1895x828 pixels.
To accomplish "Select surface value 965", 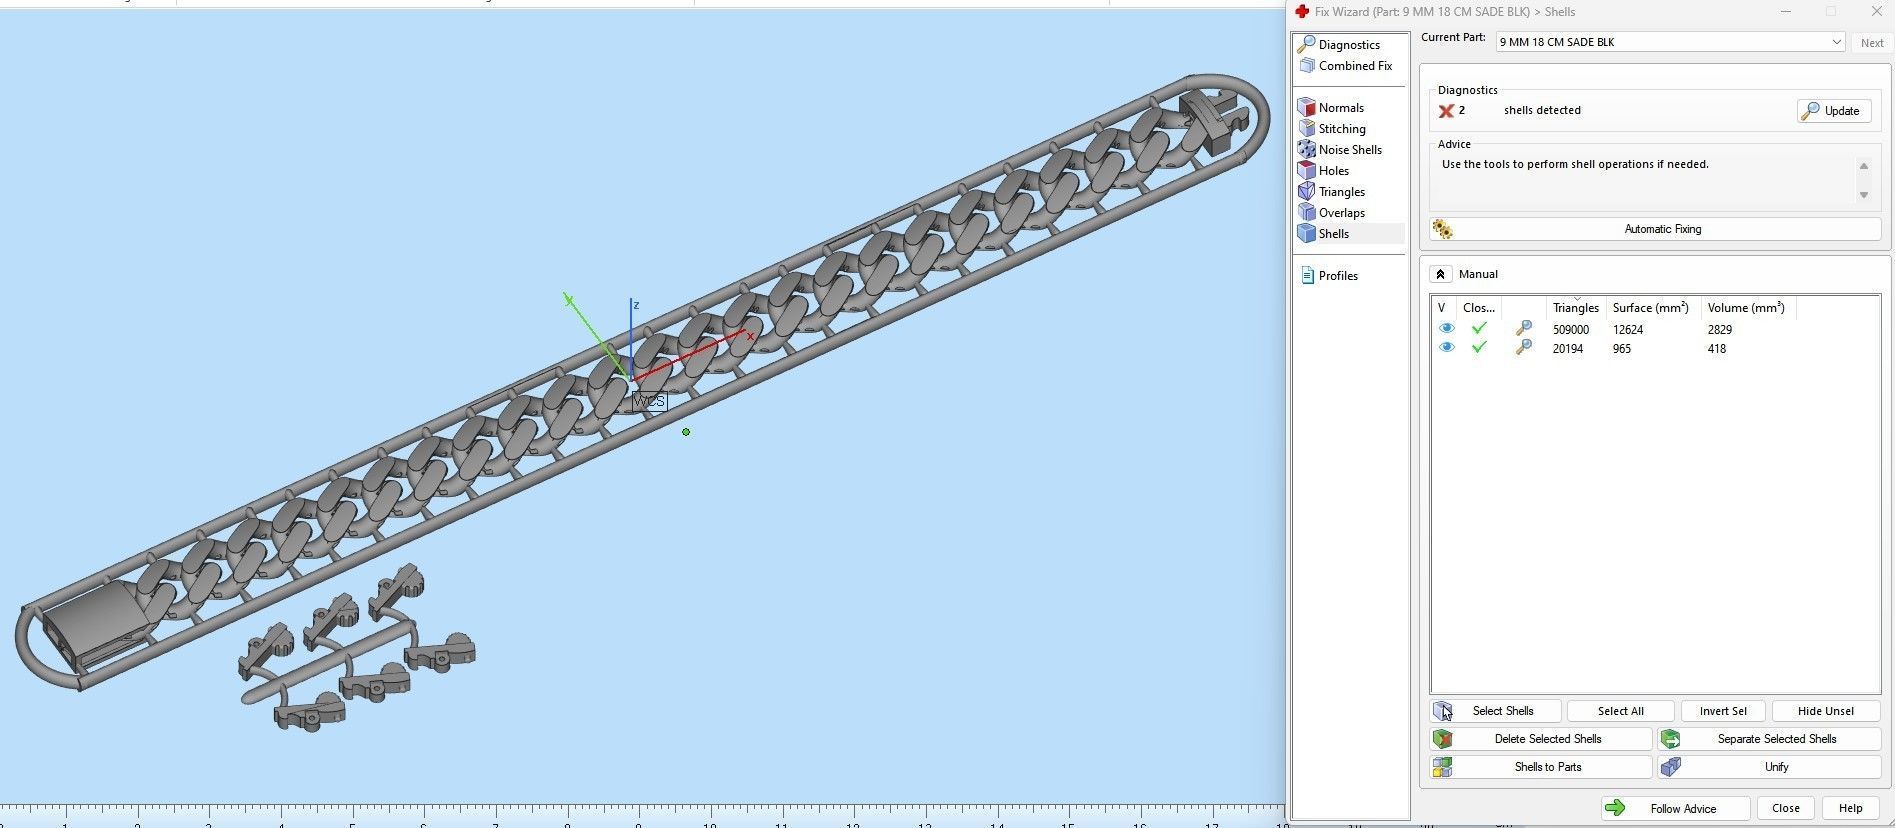I will (1621, 349).
